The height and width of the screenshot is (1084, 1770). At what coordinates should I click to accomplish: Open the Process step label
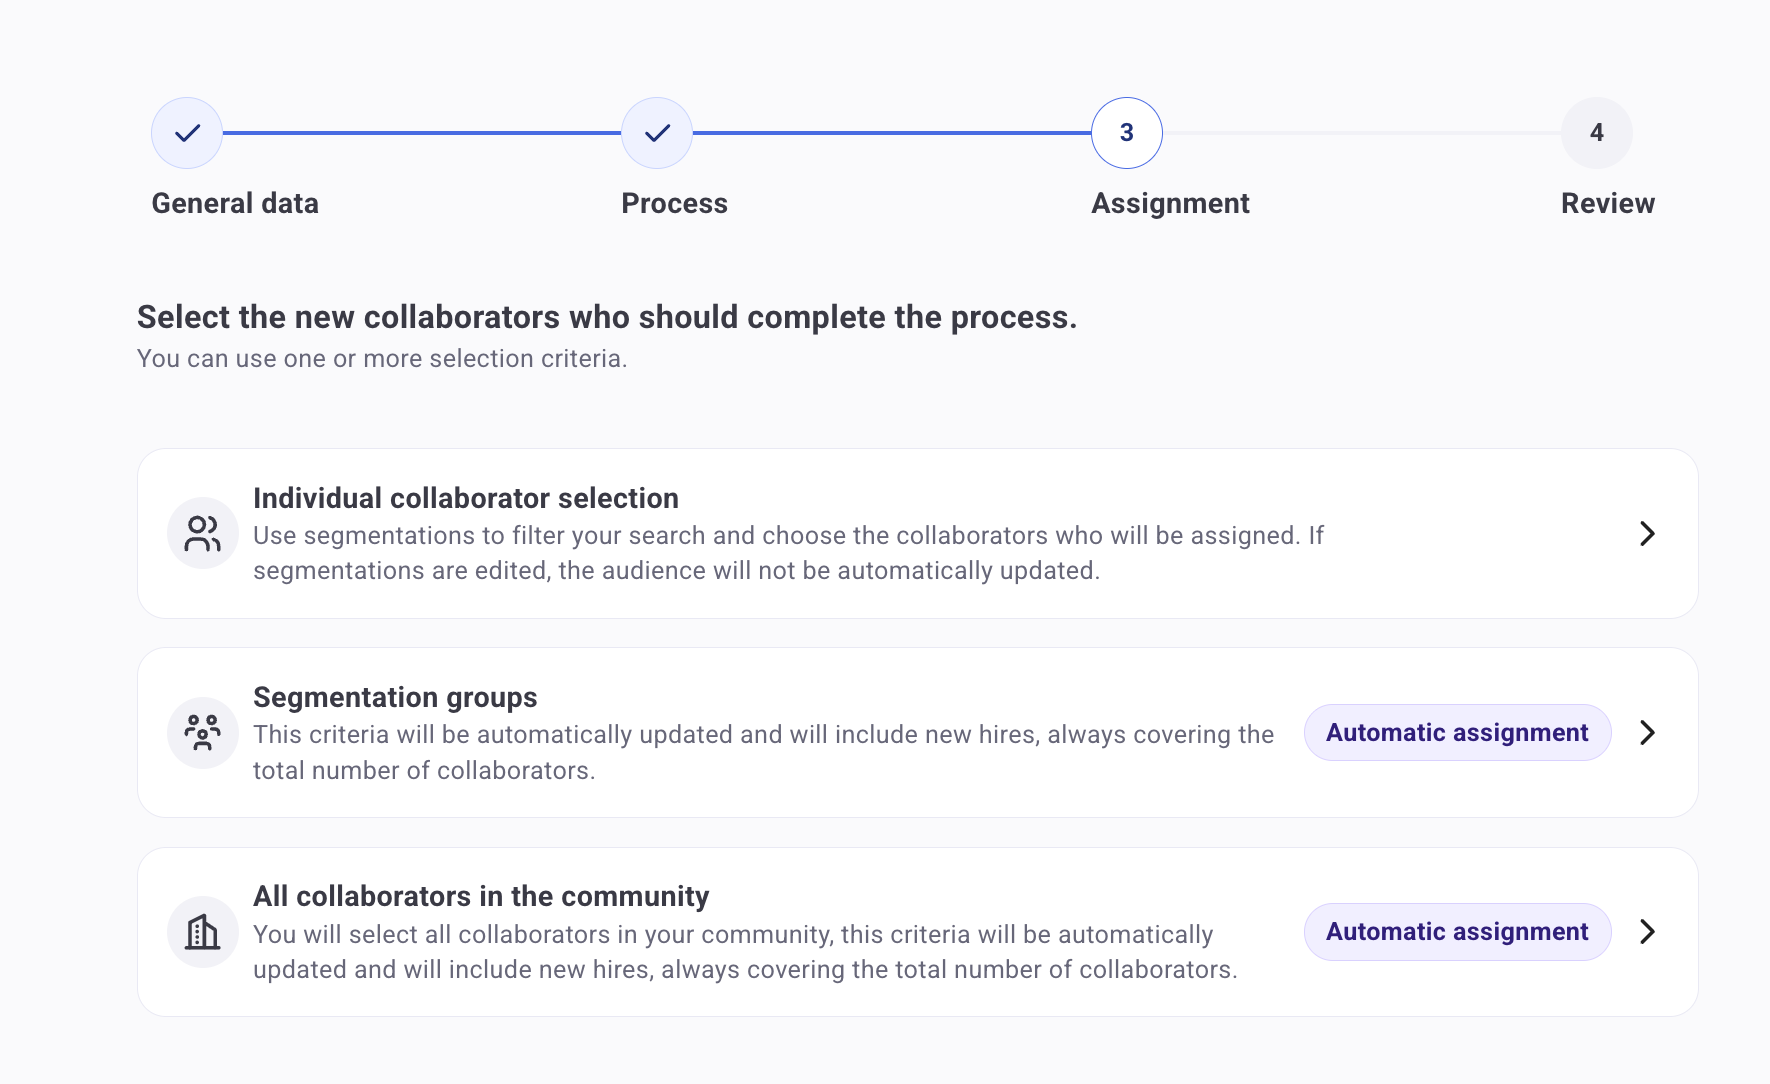click(674, 203)
